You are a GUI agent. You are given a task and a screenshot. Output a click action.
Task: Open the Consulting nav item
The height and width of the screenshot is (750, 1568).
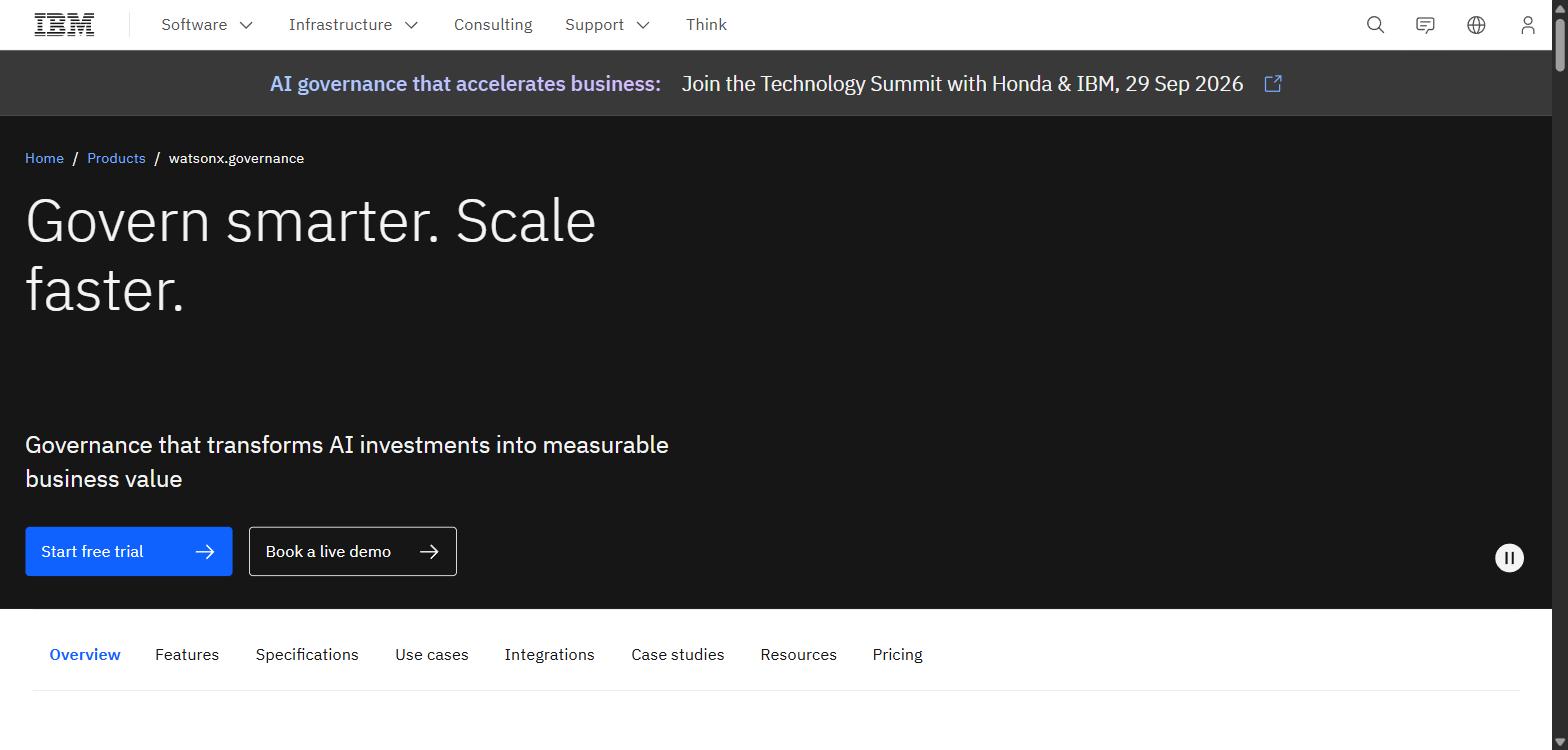coord(493,25)
